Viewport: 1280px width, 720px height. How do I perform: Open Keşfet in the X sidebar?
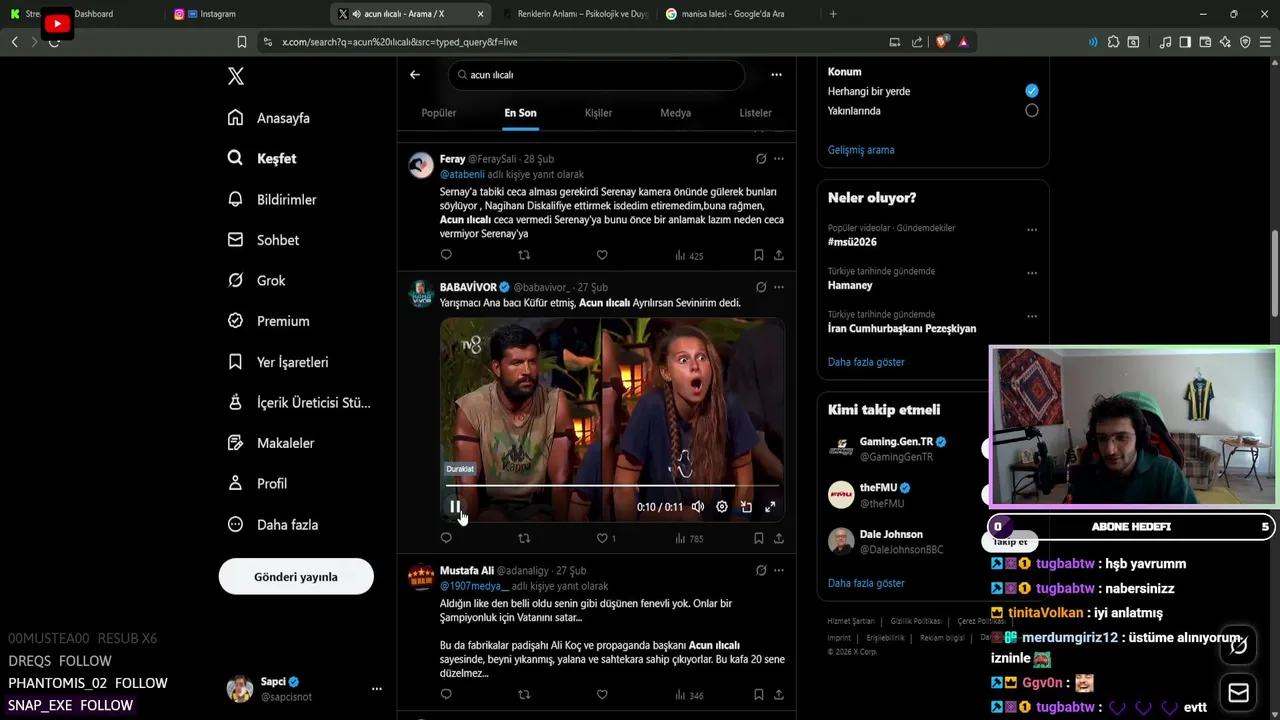[x=262, y=158]
